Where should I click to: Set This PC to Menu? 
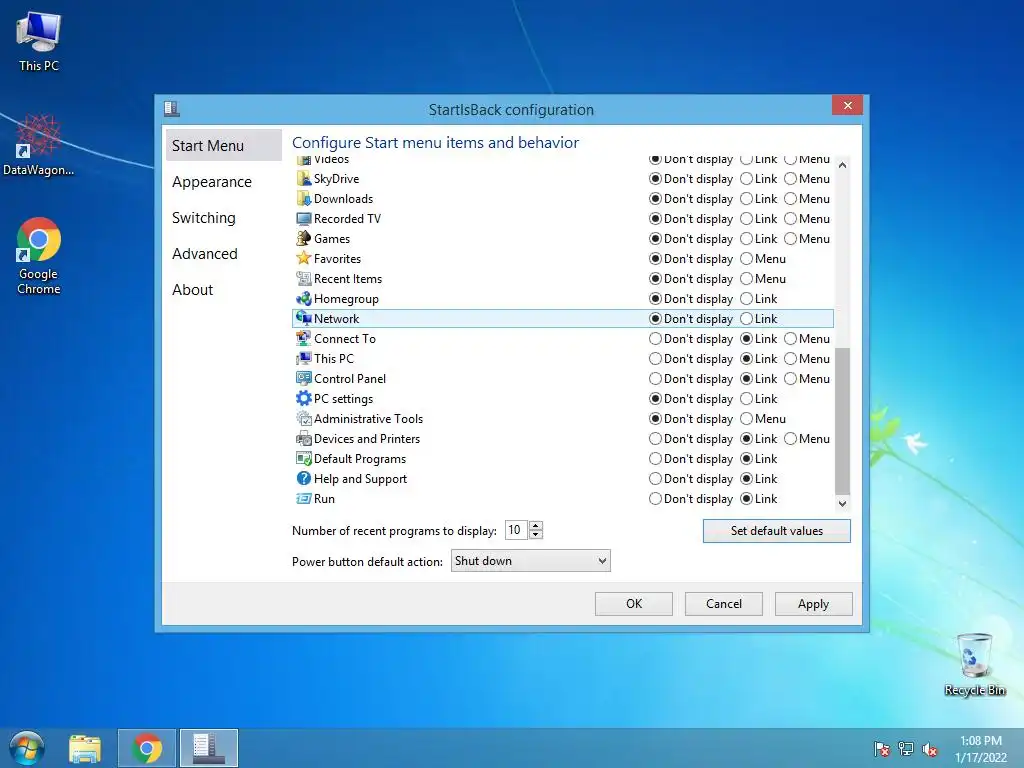[790, 359]
